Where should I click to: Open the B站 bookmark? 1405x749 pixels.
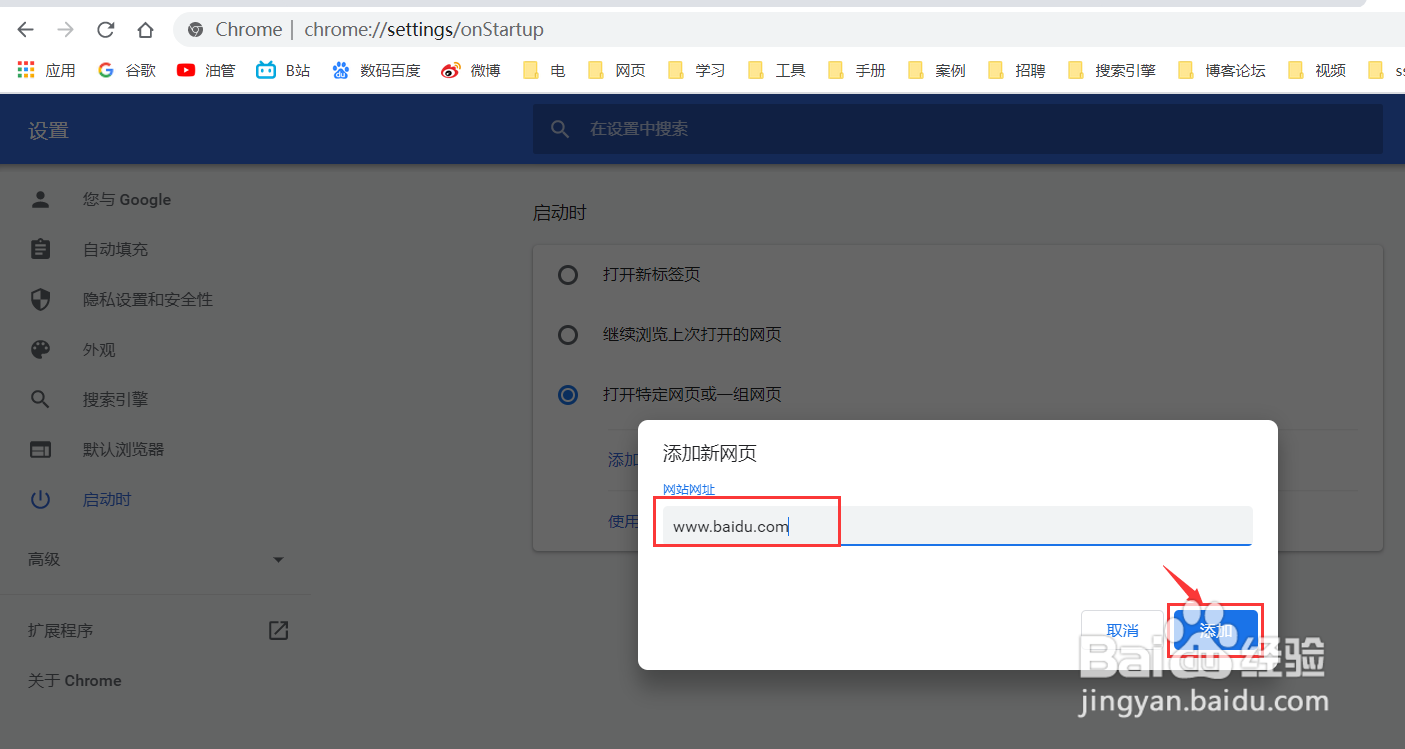click(x=284, y=70)
